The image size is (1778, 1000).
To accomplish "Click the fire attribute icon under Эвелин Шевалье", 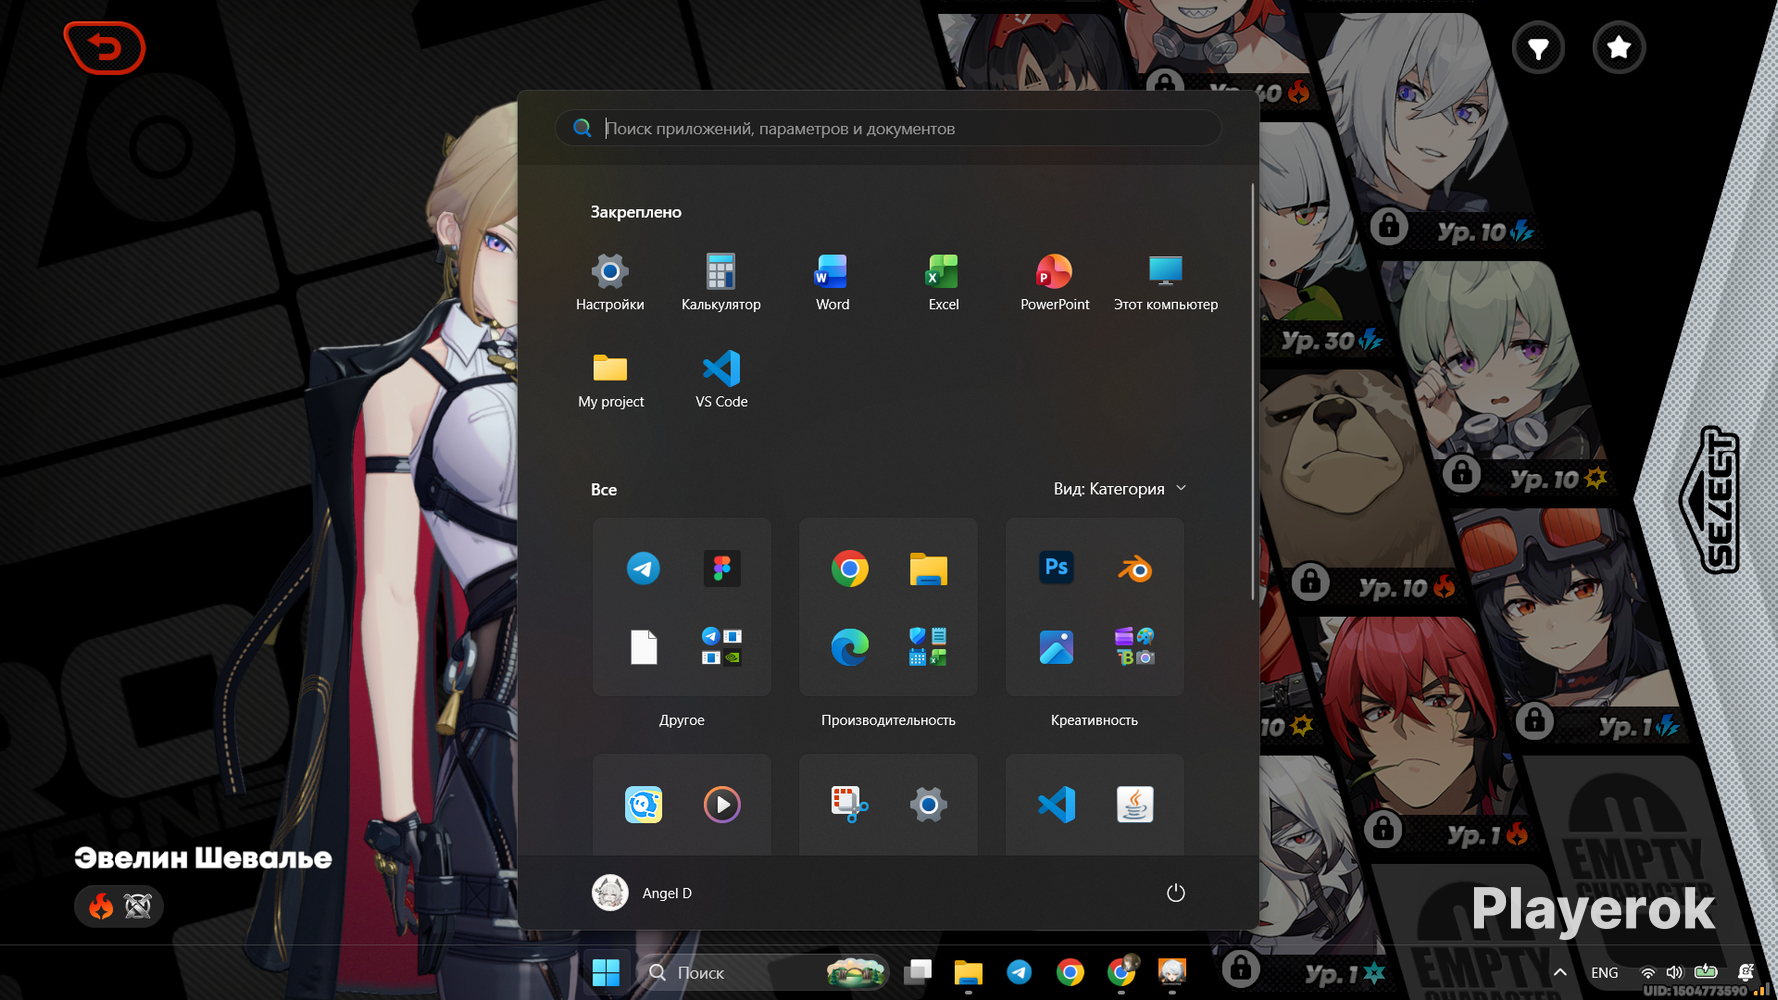I will pyautogui.click(x=101, y=906).
